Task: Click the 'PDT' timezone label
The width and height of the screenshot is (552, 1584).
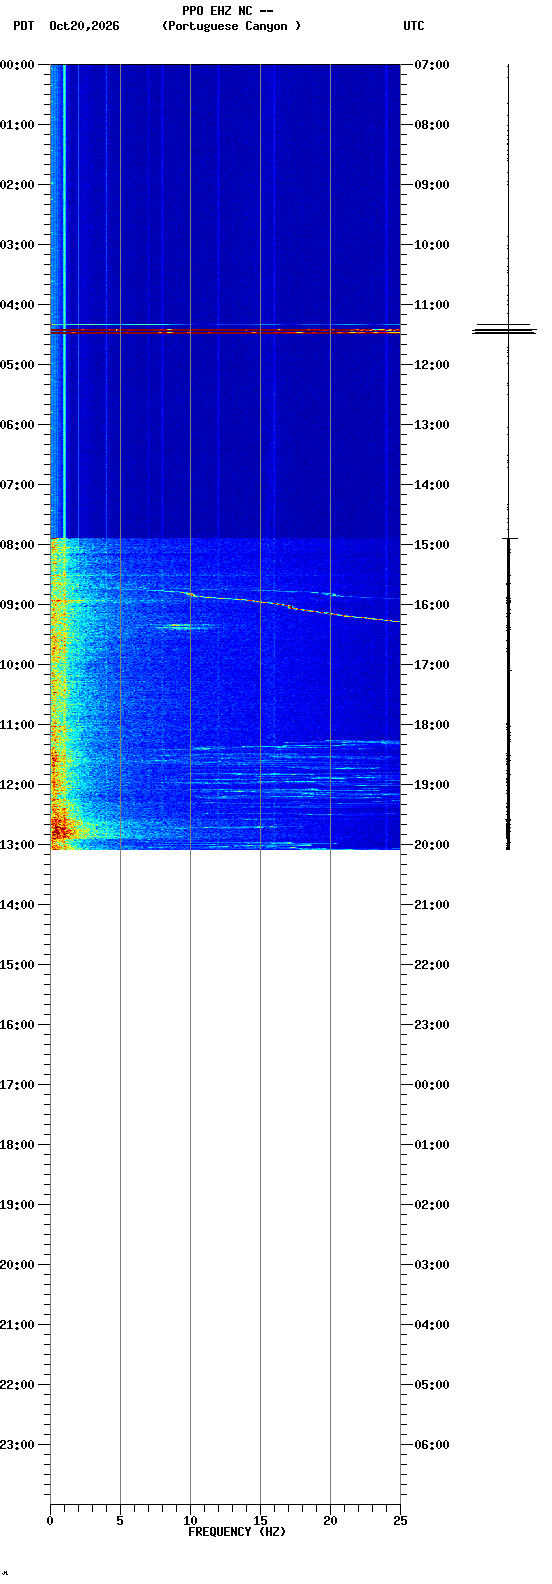Action: click(x=23, y=26)
